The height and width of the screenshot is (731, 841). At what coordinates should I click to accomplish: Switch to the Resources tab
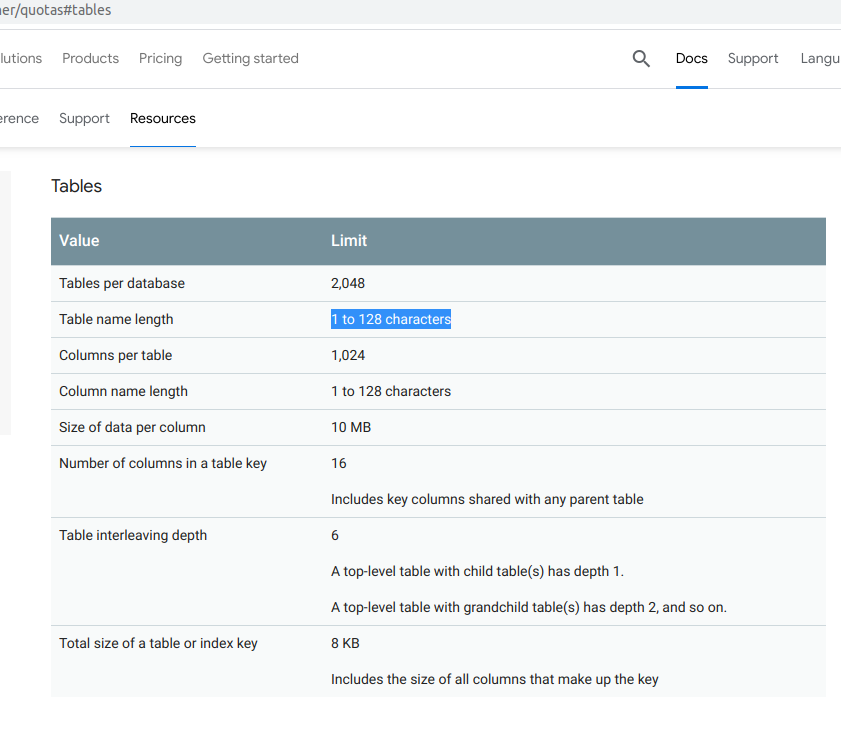tap(163, 119)
